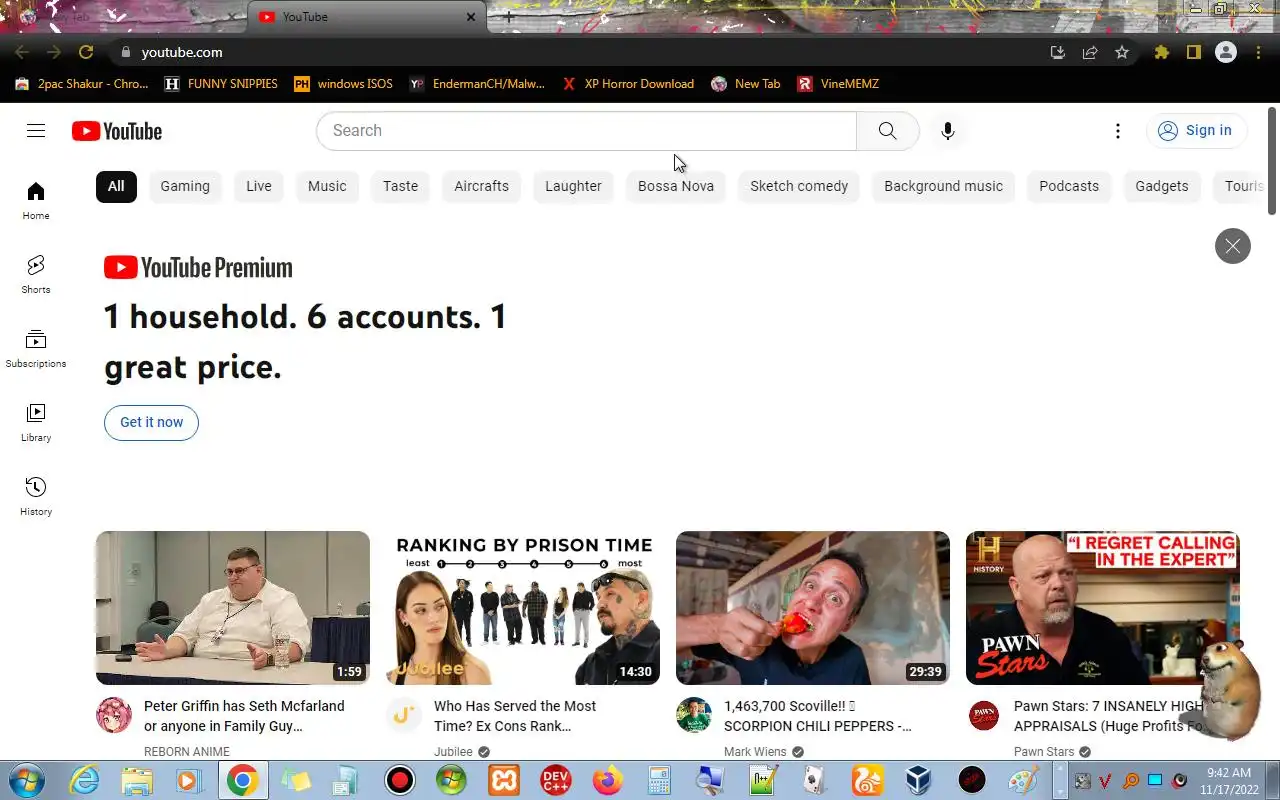This screenshot has height=800, width=1280.
Task: Click the install app icon in address bar
Action: 1057,52
